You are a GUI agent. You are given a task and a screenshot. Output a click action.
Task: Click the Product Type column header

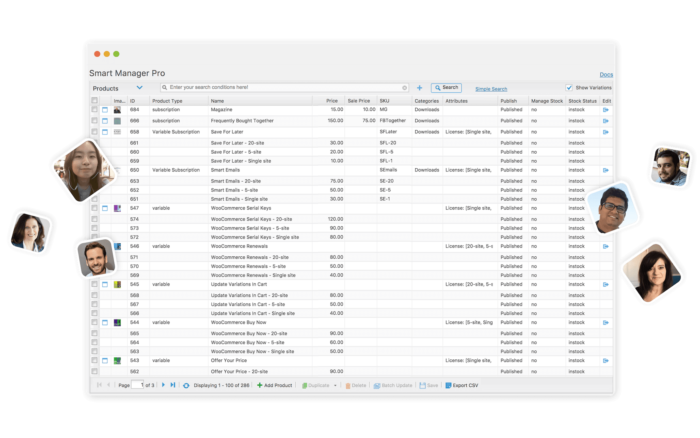(x=167, y=100)
